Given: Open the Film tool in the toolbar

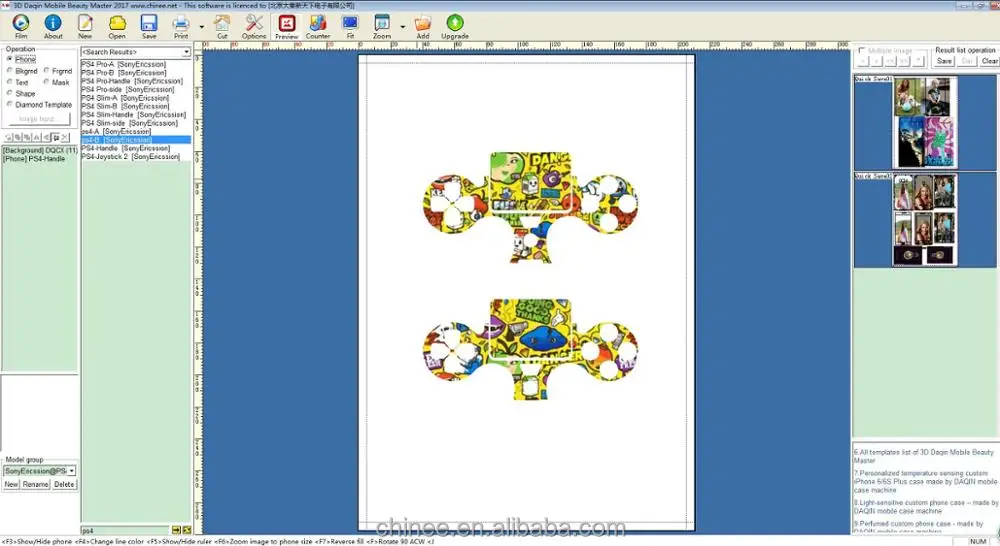Looking at the screenshot, I should point(21,26).
